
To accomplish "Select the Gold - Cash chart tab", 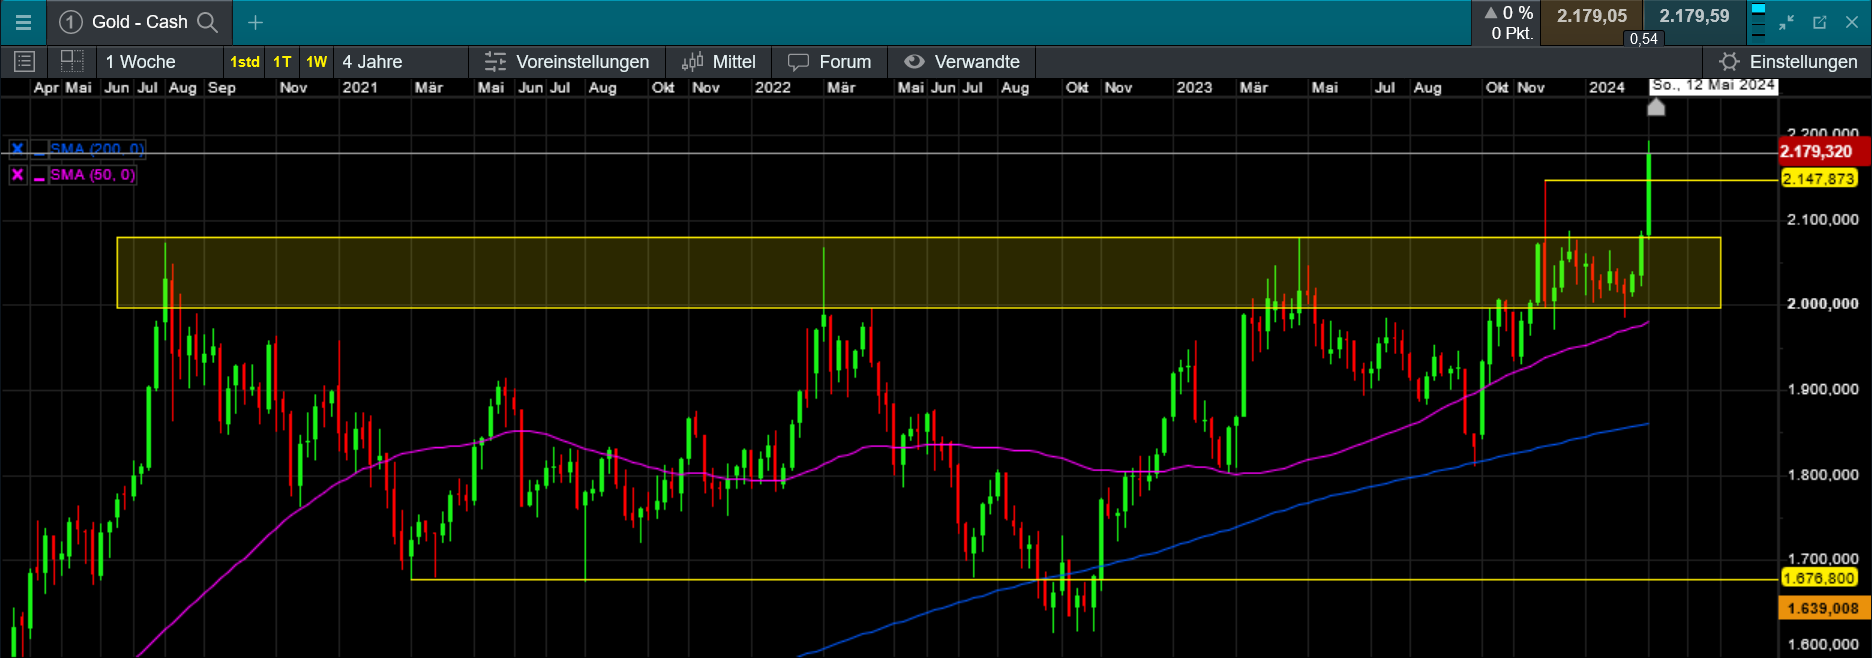I will coord(139,22).
